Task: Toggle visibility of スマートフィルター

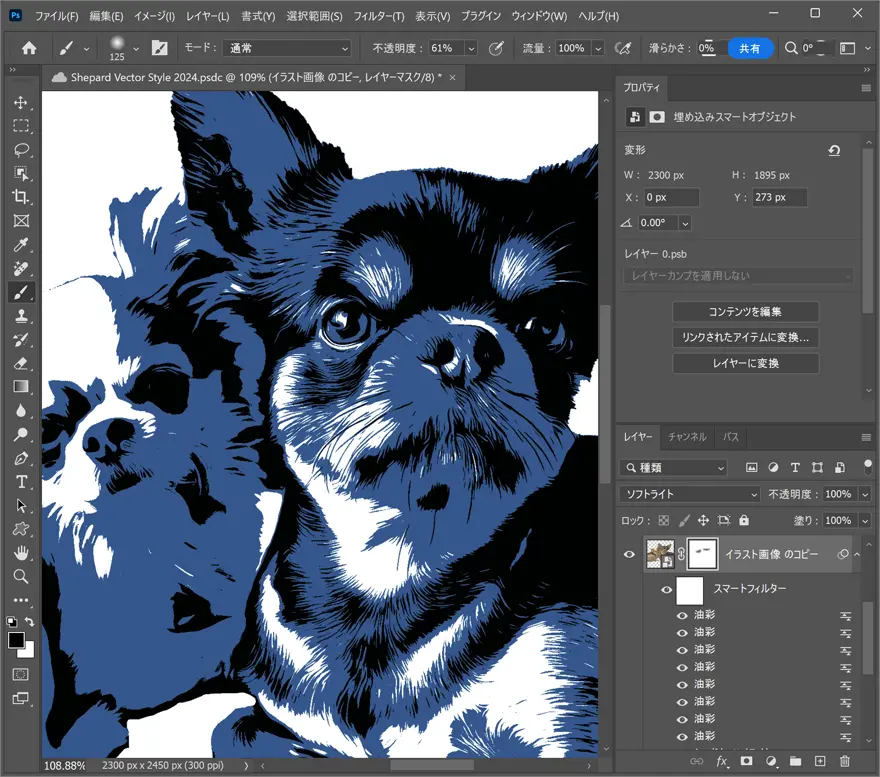Action: [666, 590]
